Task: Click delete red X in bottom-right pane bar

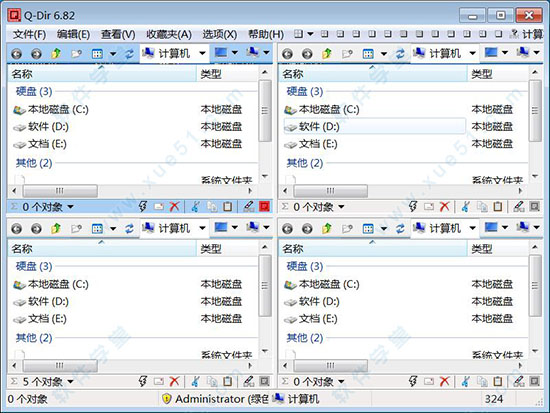Action: click(444, 381)
